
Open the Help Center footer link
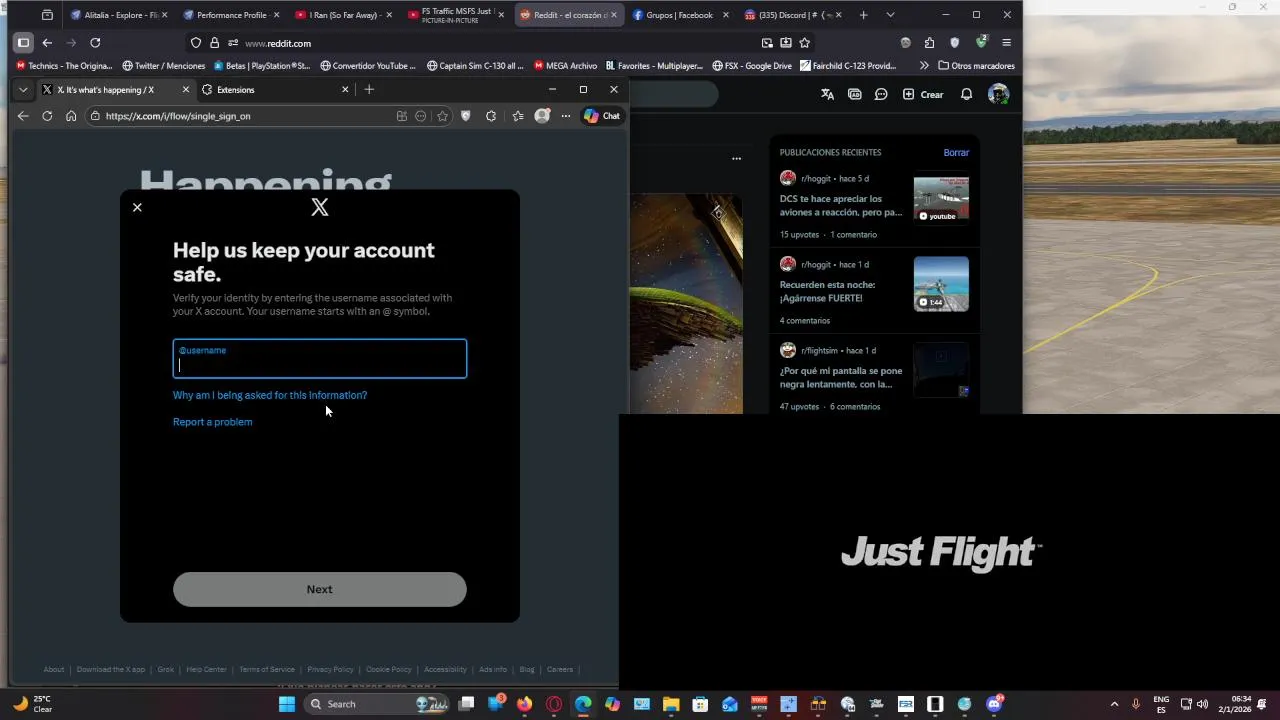coord(207,670)
